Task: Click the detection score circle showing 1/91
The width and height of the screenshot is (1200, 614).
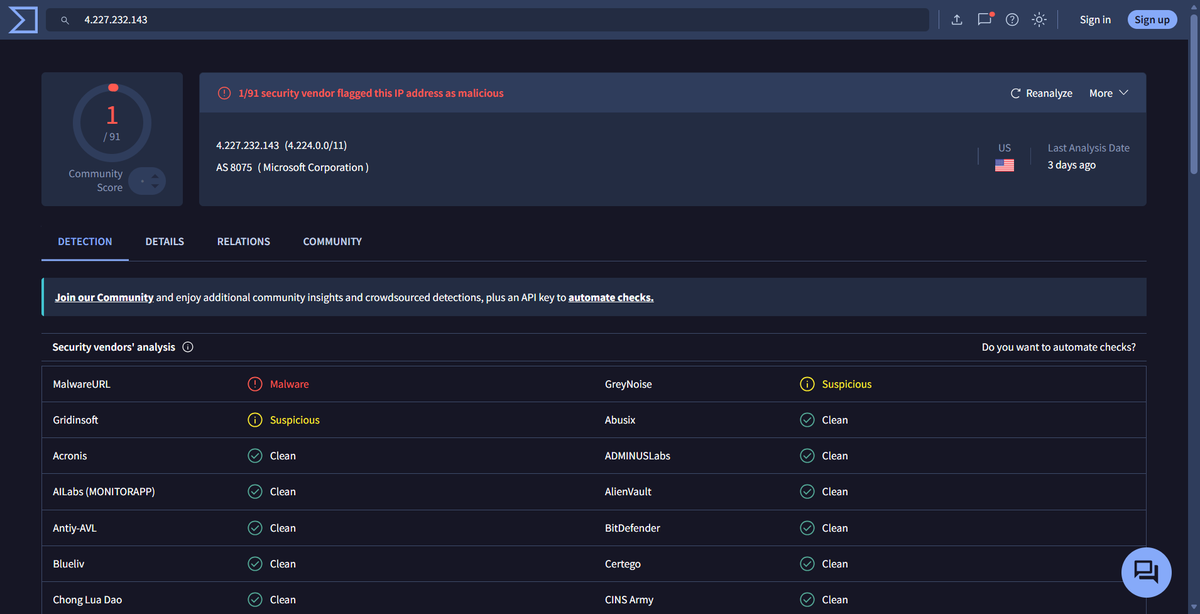Action: pos(112,124)
